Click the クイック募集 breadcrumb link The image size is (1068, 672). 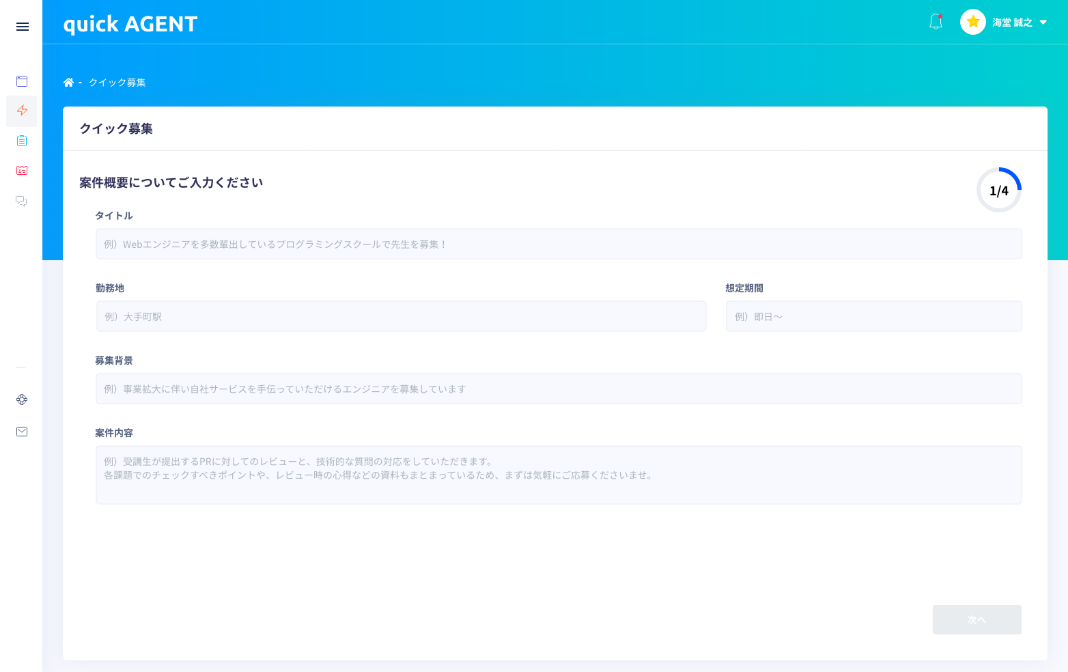(117, 82)
